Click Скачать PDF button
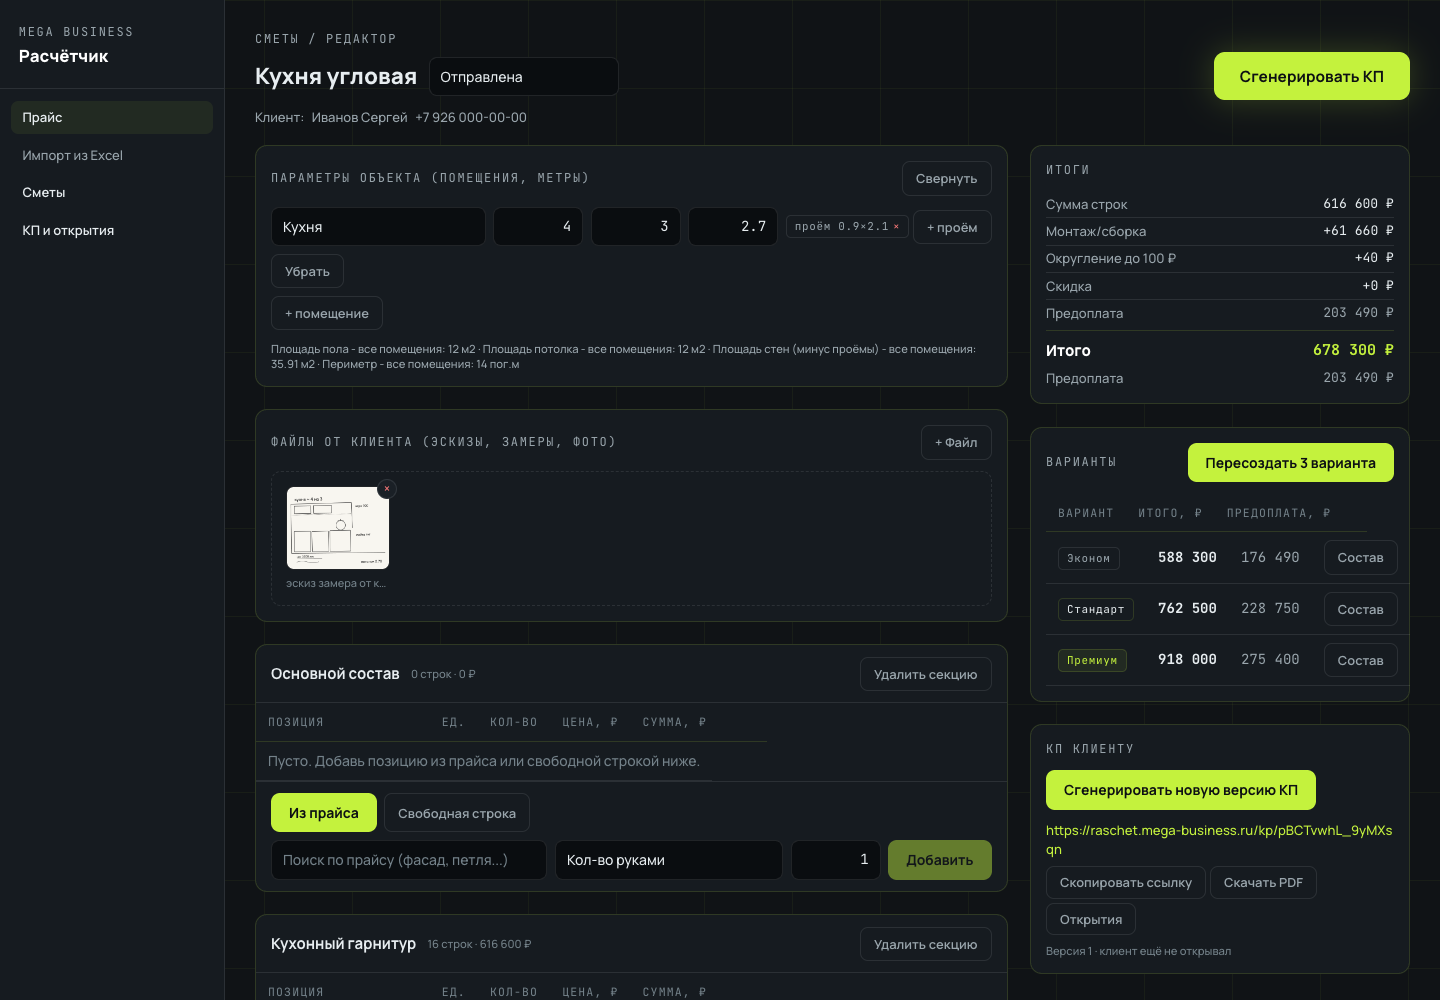This screenshot has height=1000, width=1440. 1264,883
